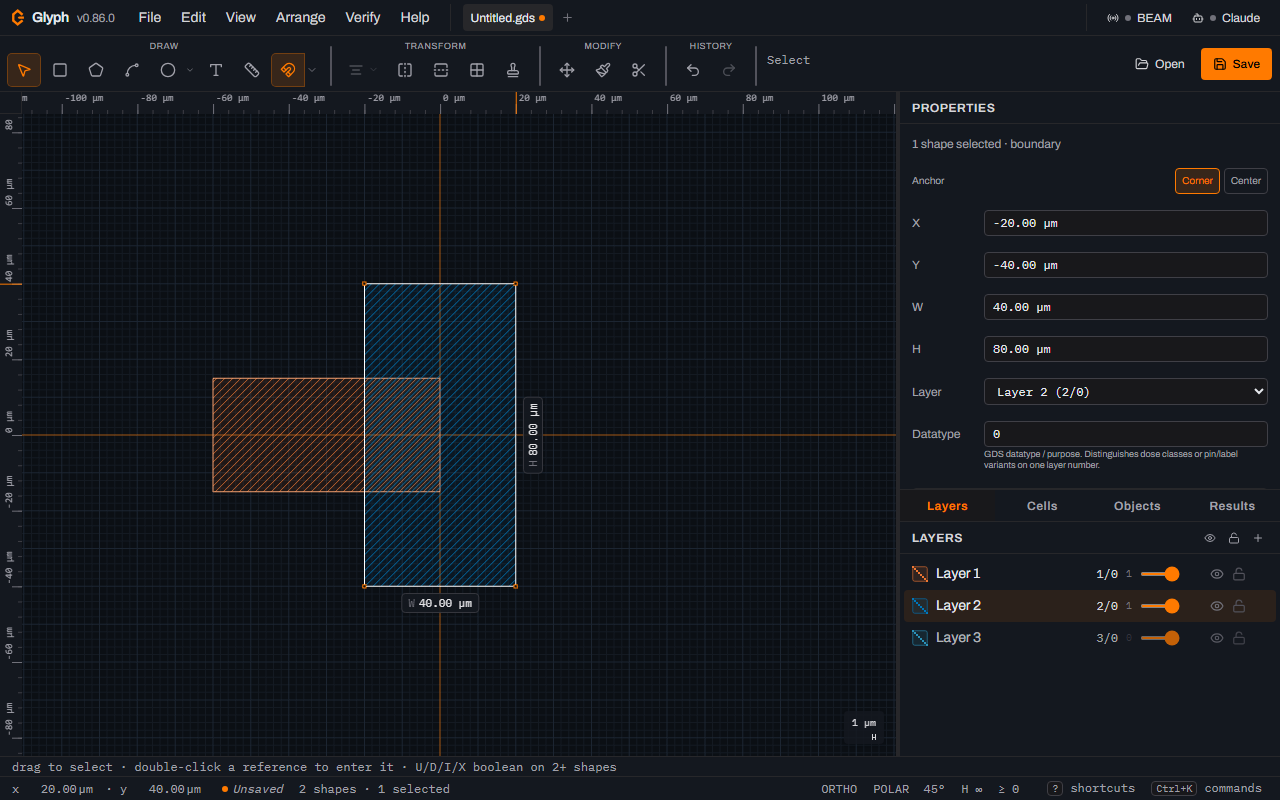This screenshot has height=800, width=1280.
Task: Lock Layer 3
Action: [1239, 638]
